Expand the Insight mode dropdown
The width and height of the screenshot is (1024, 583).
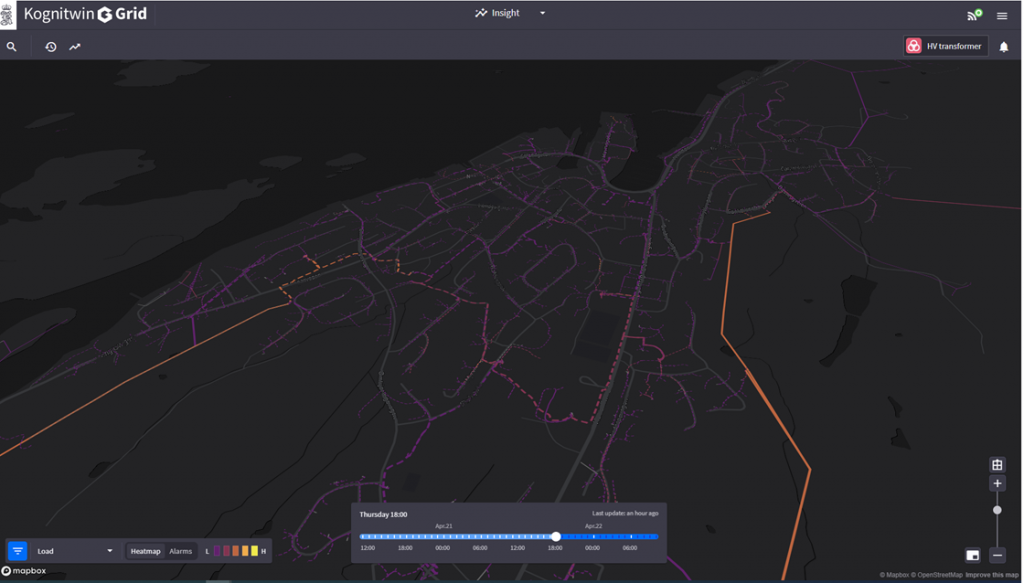pyautogui.click(x=542, y=14)
